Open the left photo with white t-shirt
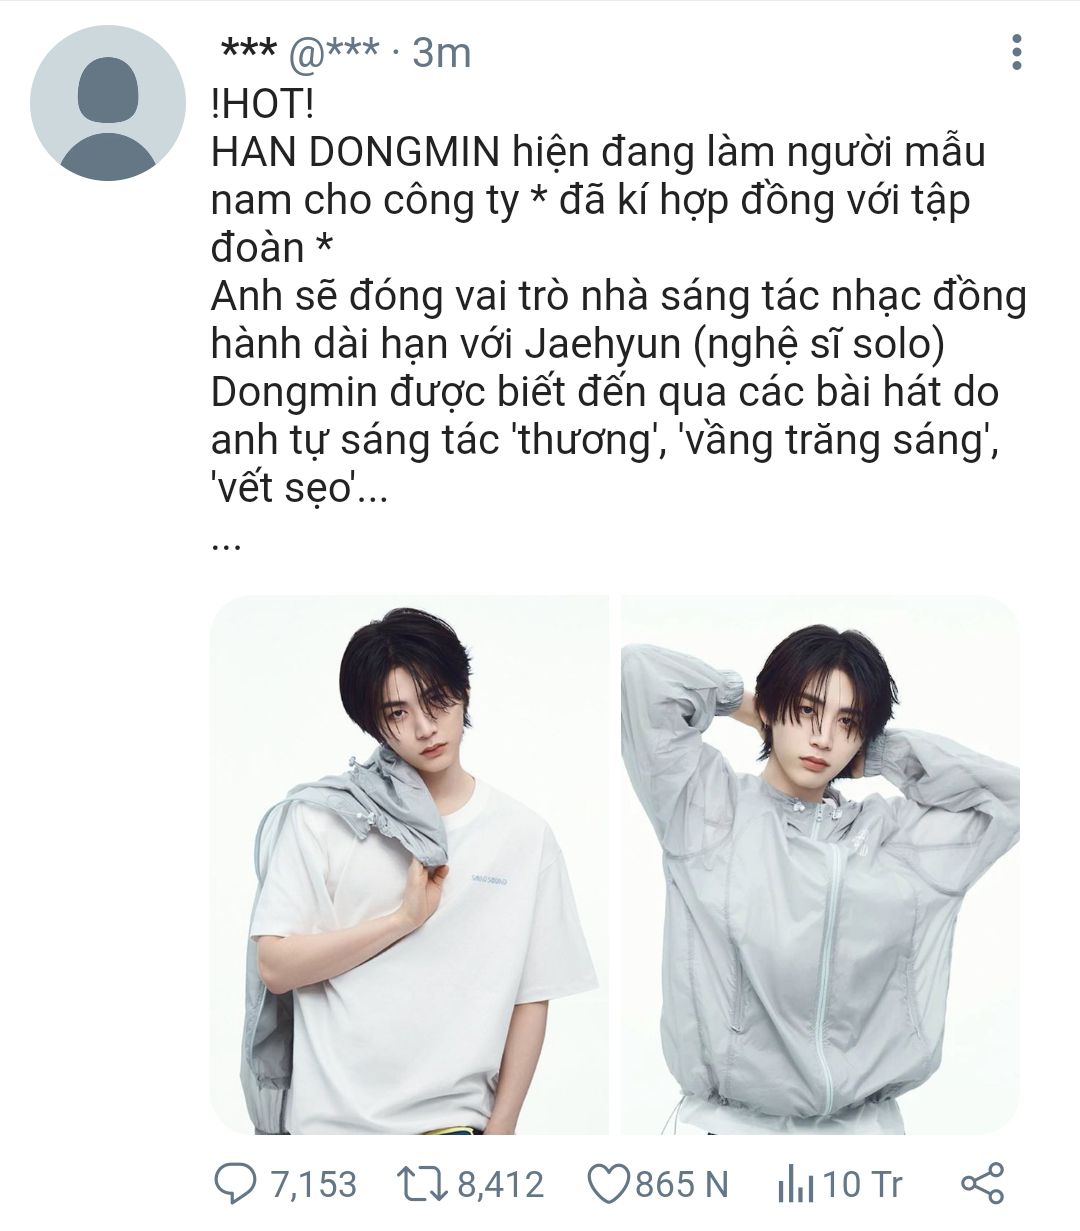 [409, 865]
